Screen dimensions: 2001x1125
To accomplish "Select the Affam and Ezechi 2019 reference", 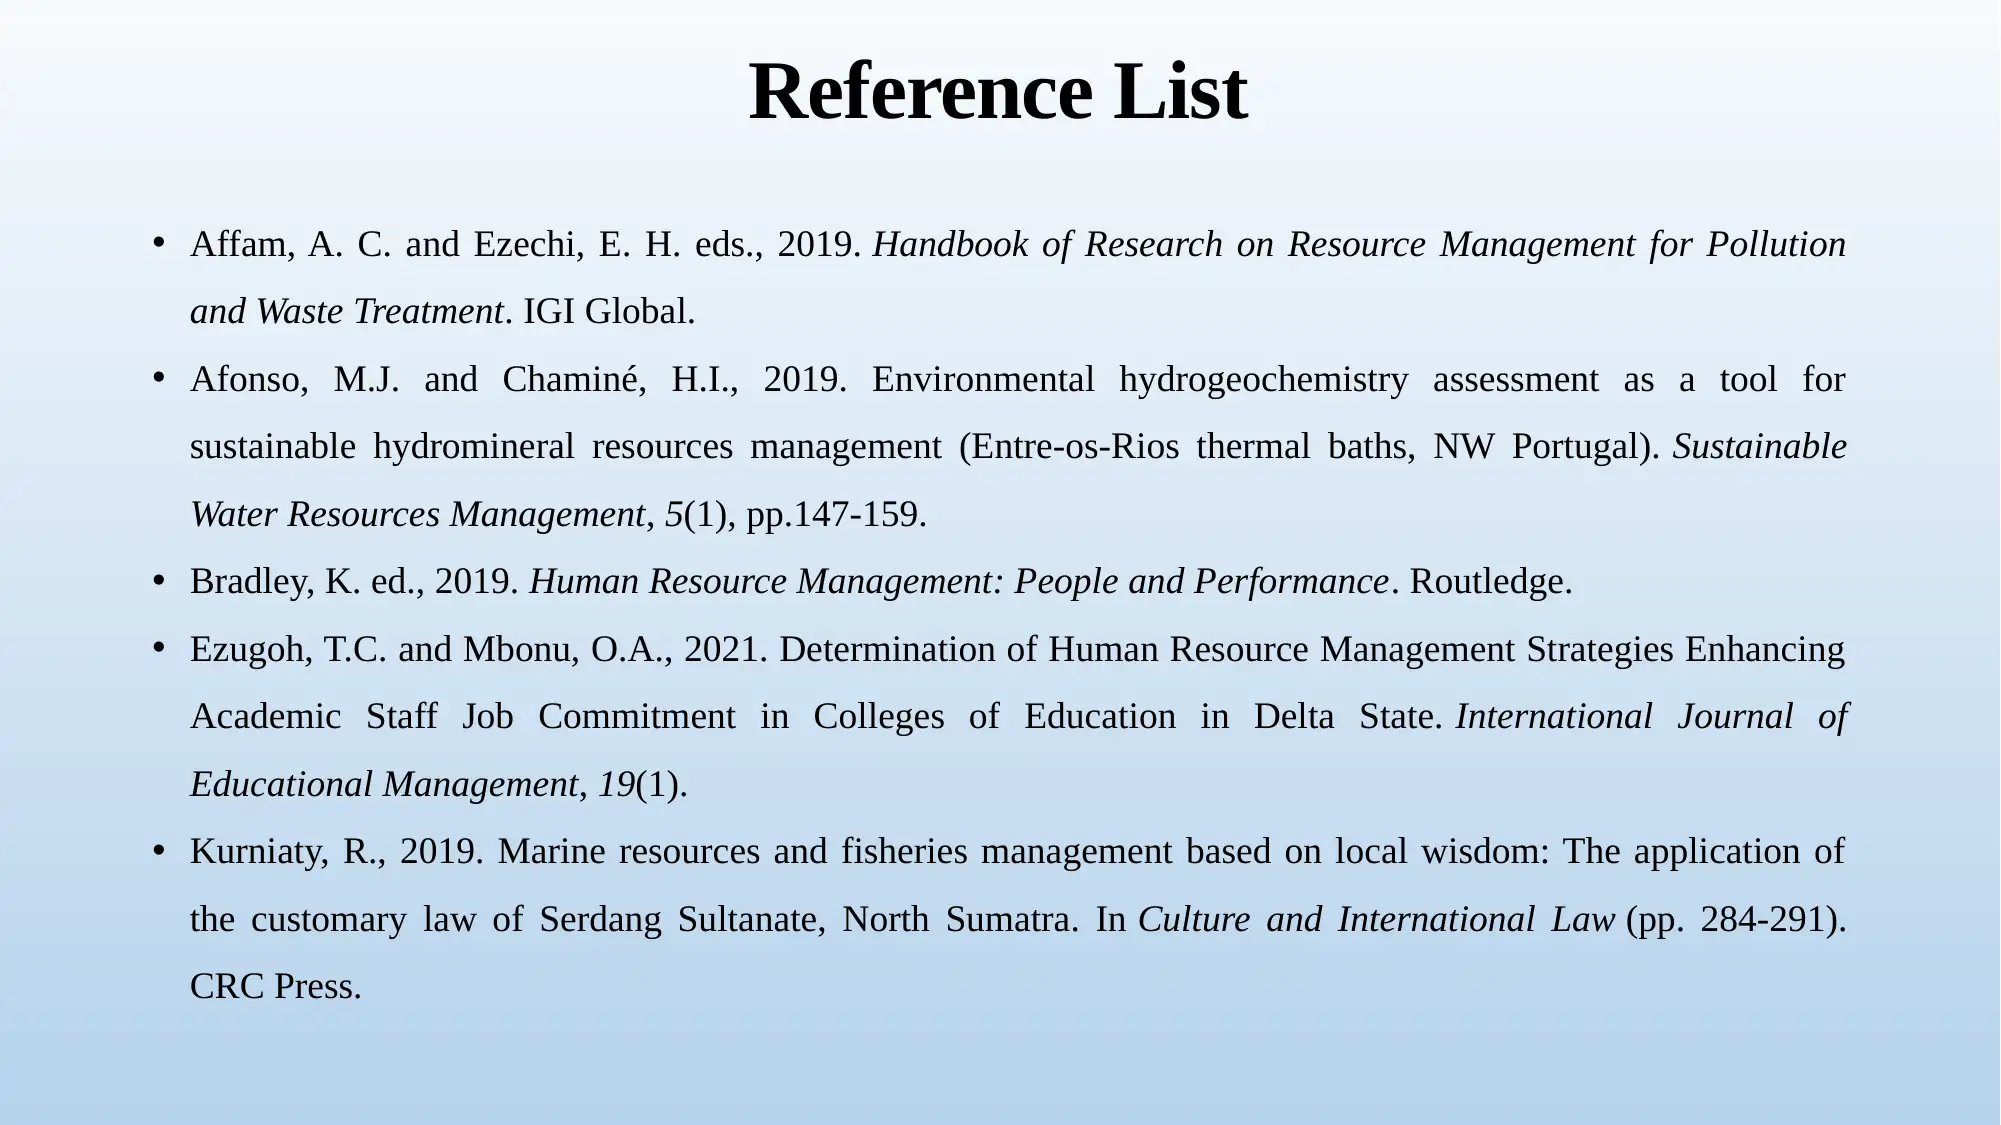I will pyautogui.click(x=1018, y=278).
